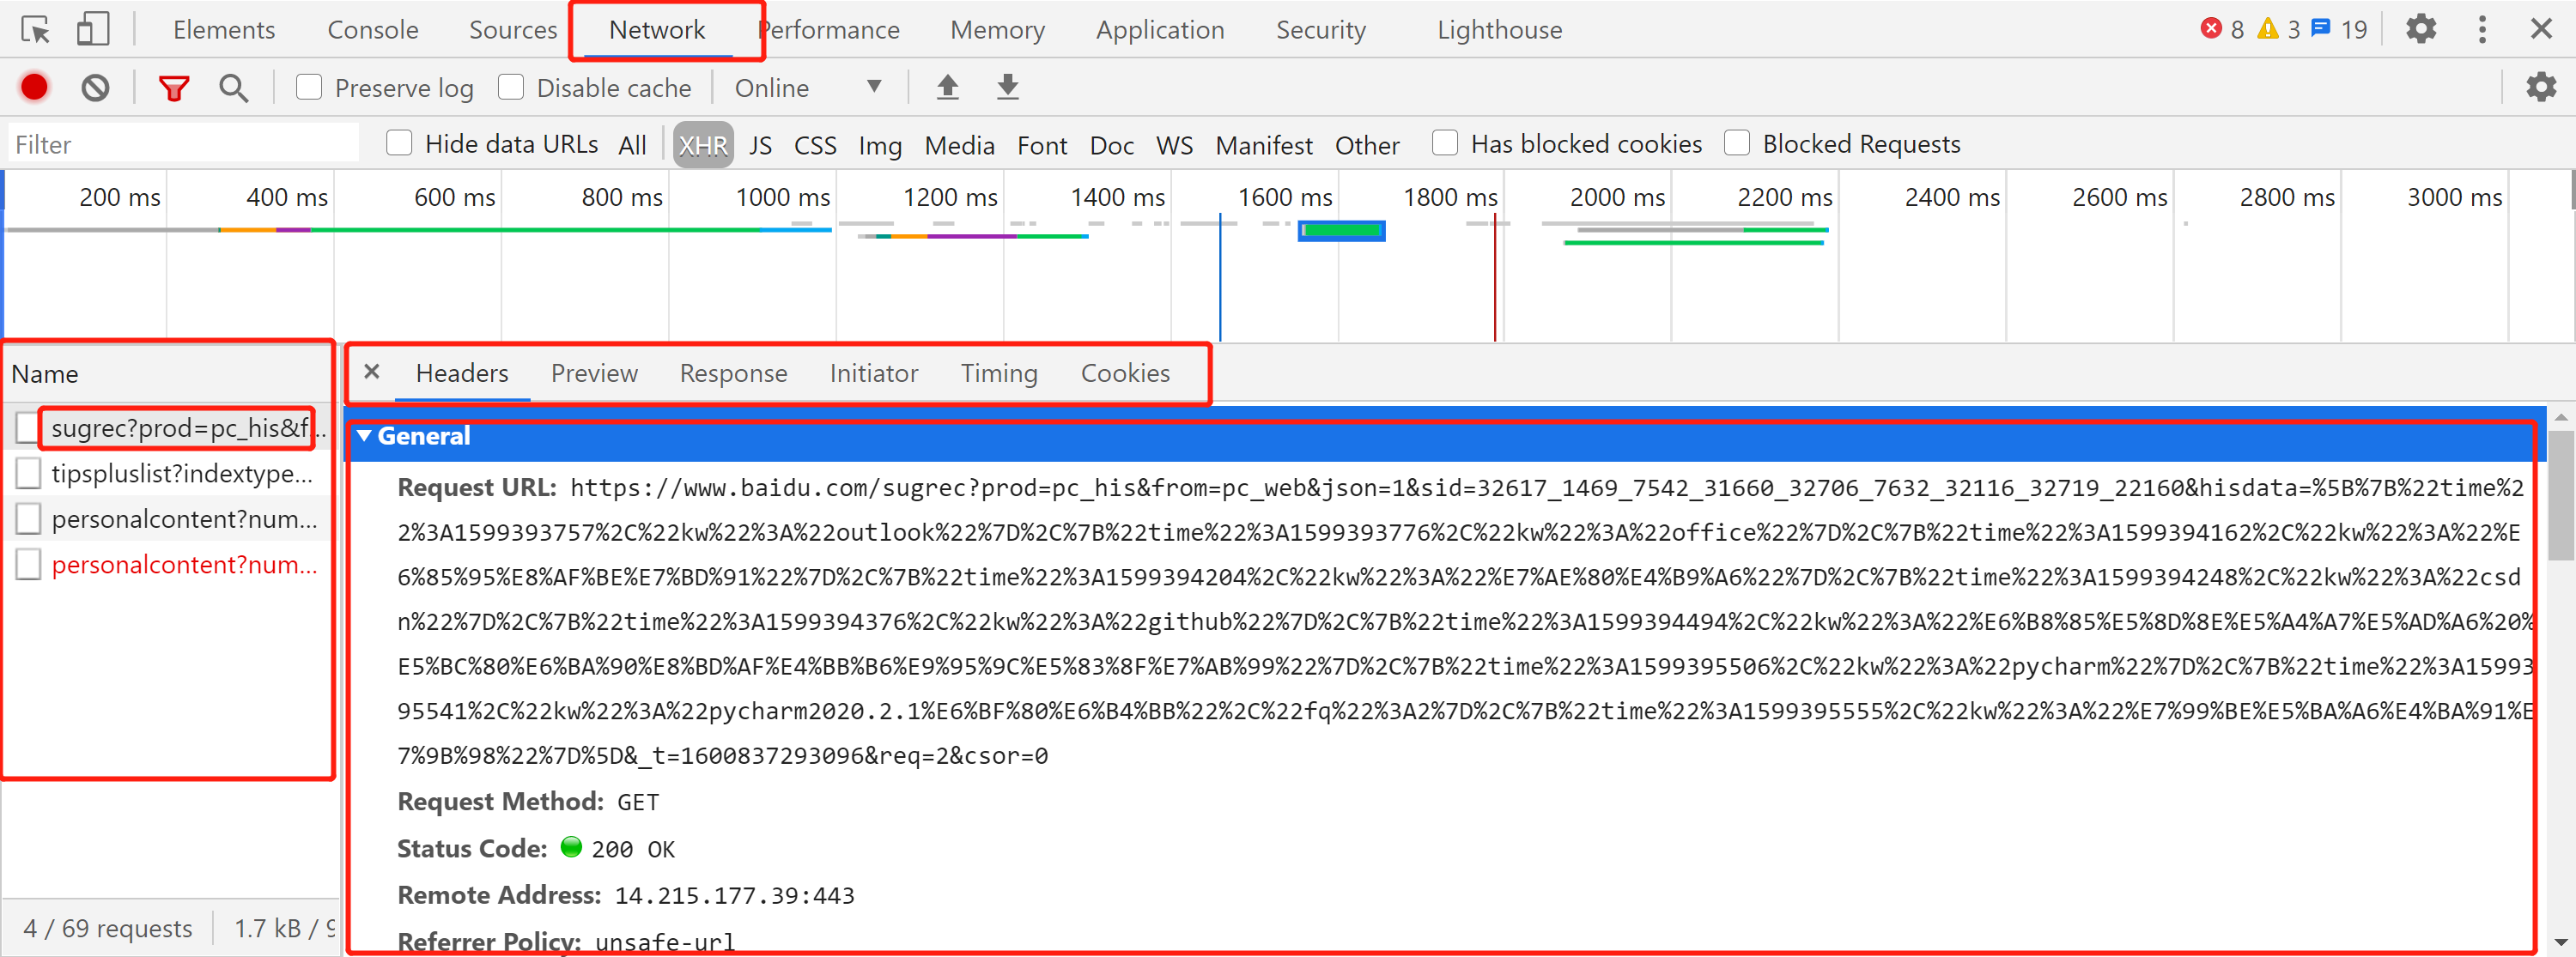Toggle the red filter funnel icon
Viewport: 2576px width, 957px height.
point(174,88)
